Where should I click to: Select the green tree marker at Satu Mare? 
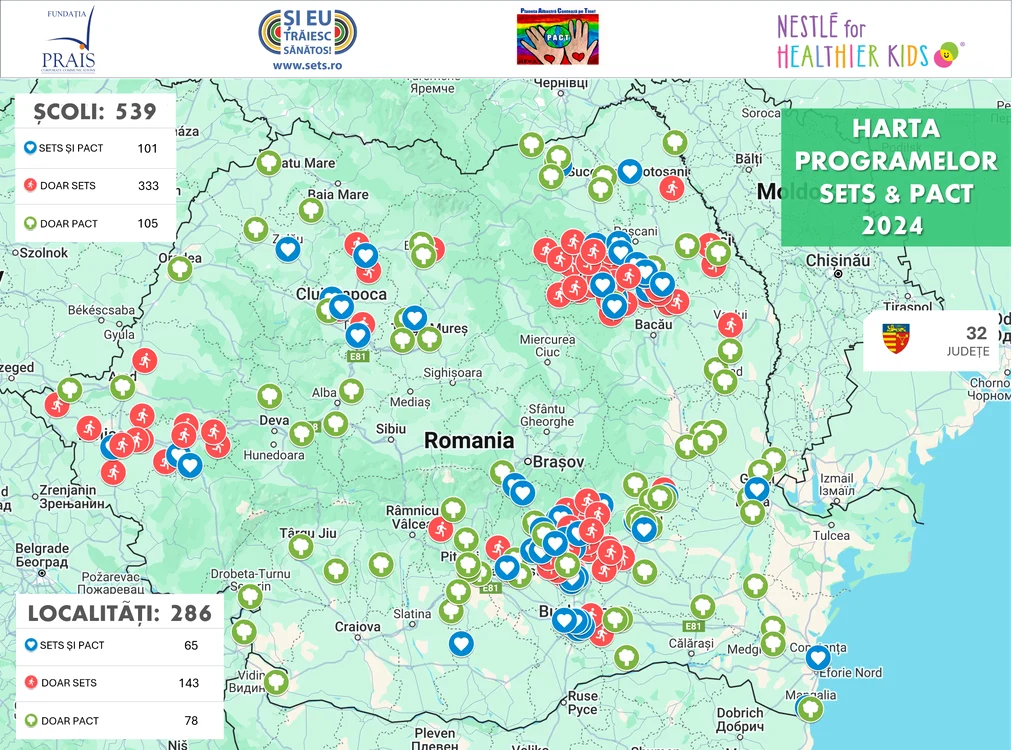269,163
